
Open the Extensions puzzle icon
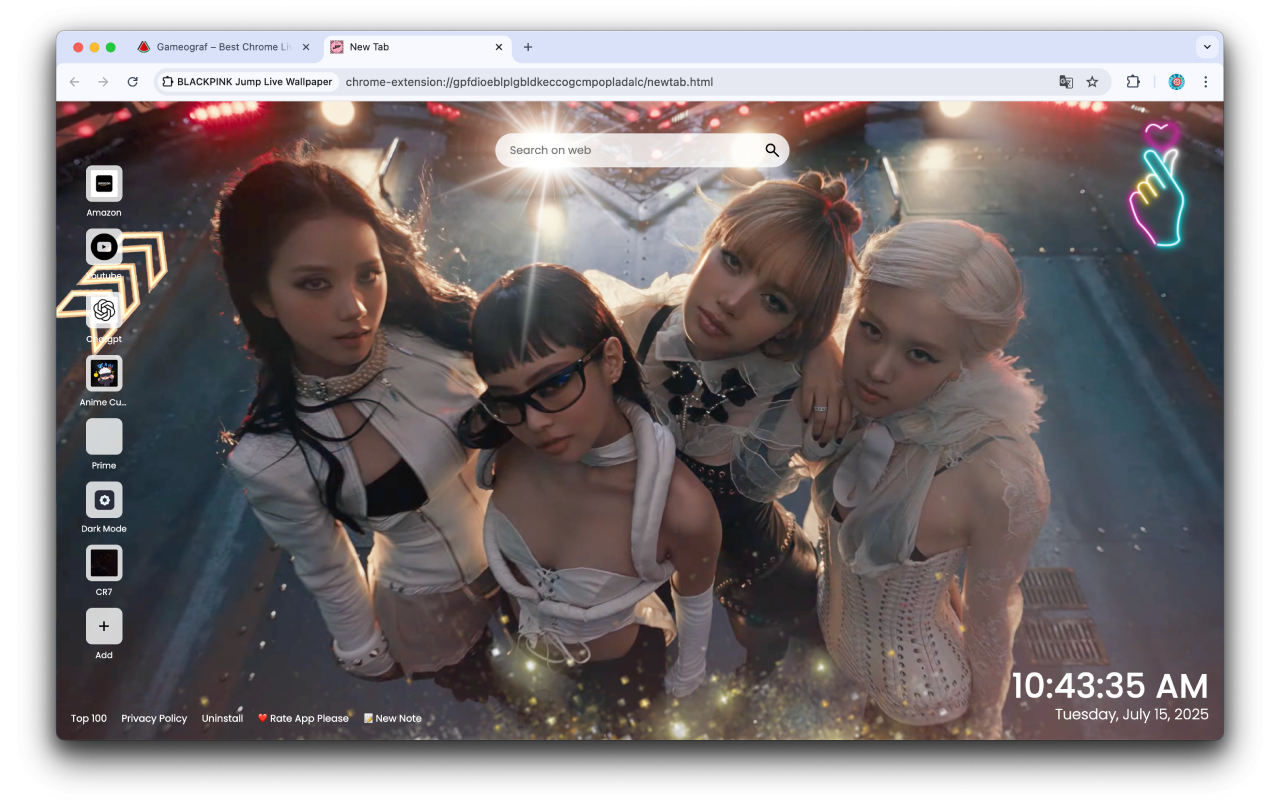(1133, 82)
